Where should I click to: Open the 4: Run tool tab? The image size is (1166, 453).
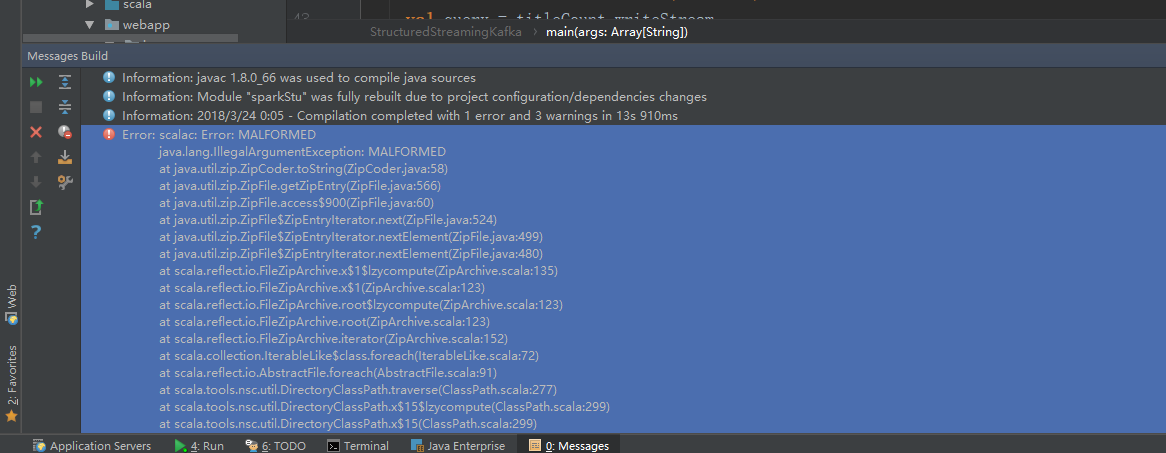tap(199, 446)
